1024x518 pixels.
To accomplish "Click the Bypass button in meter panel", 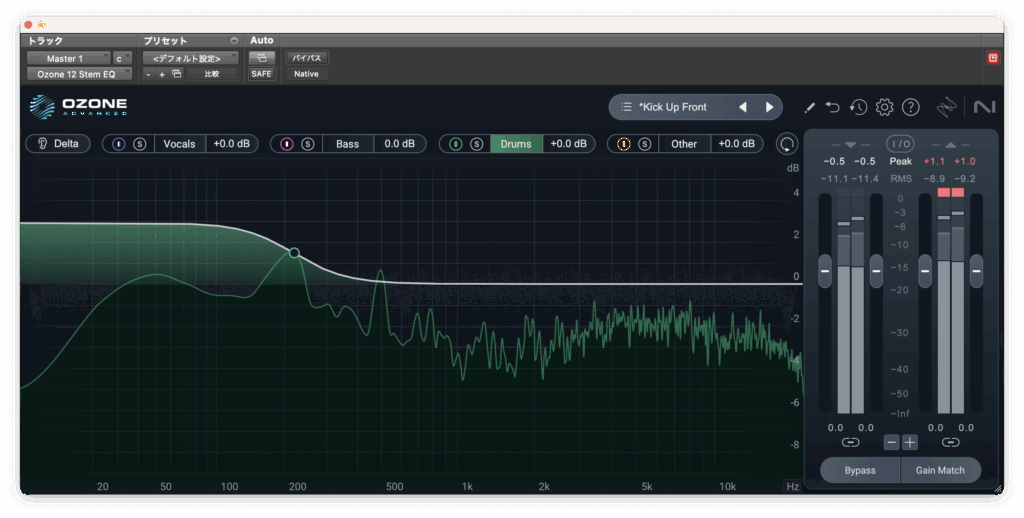I will (x=859, y=470).
